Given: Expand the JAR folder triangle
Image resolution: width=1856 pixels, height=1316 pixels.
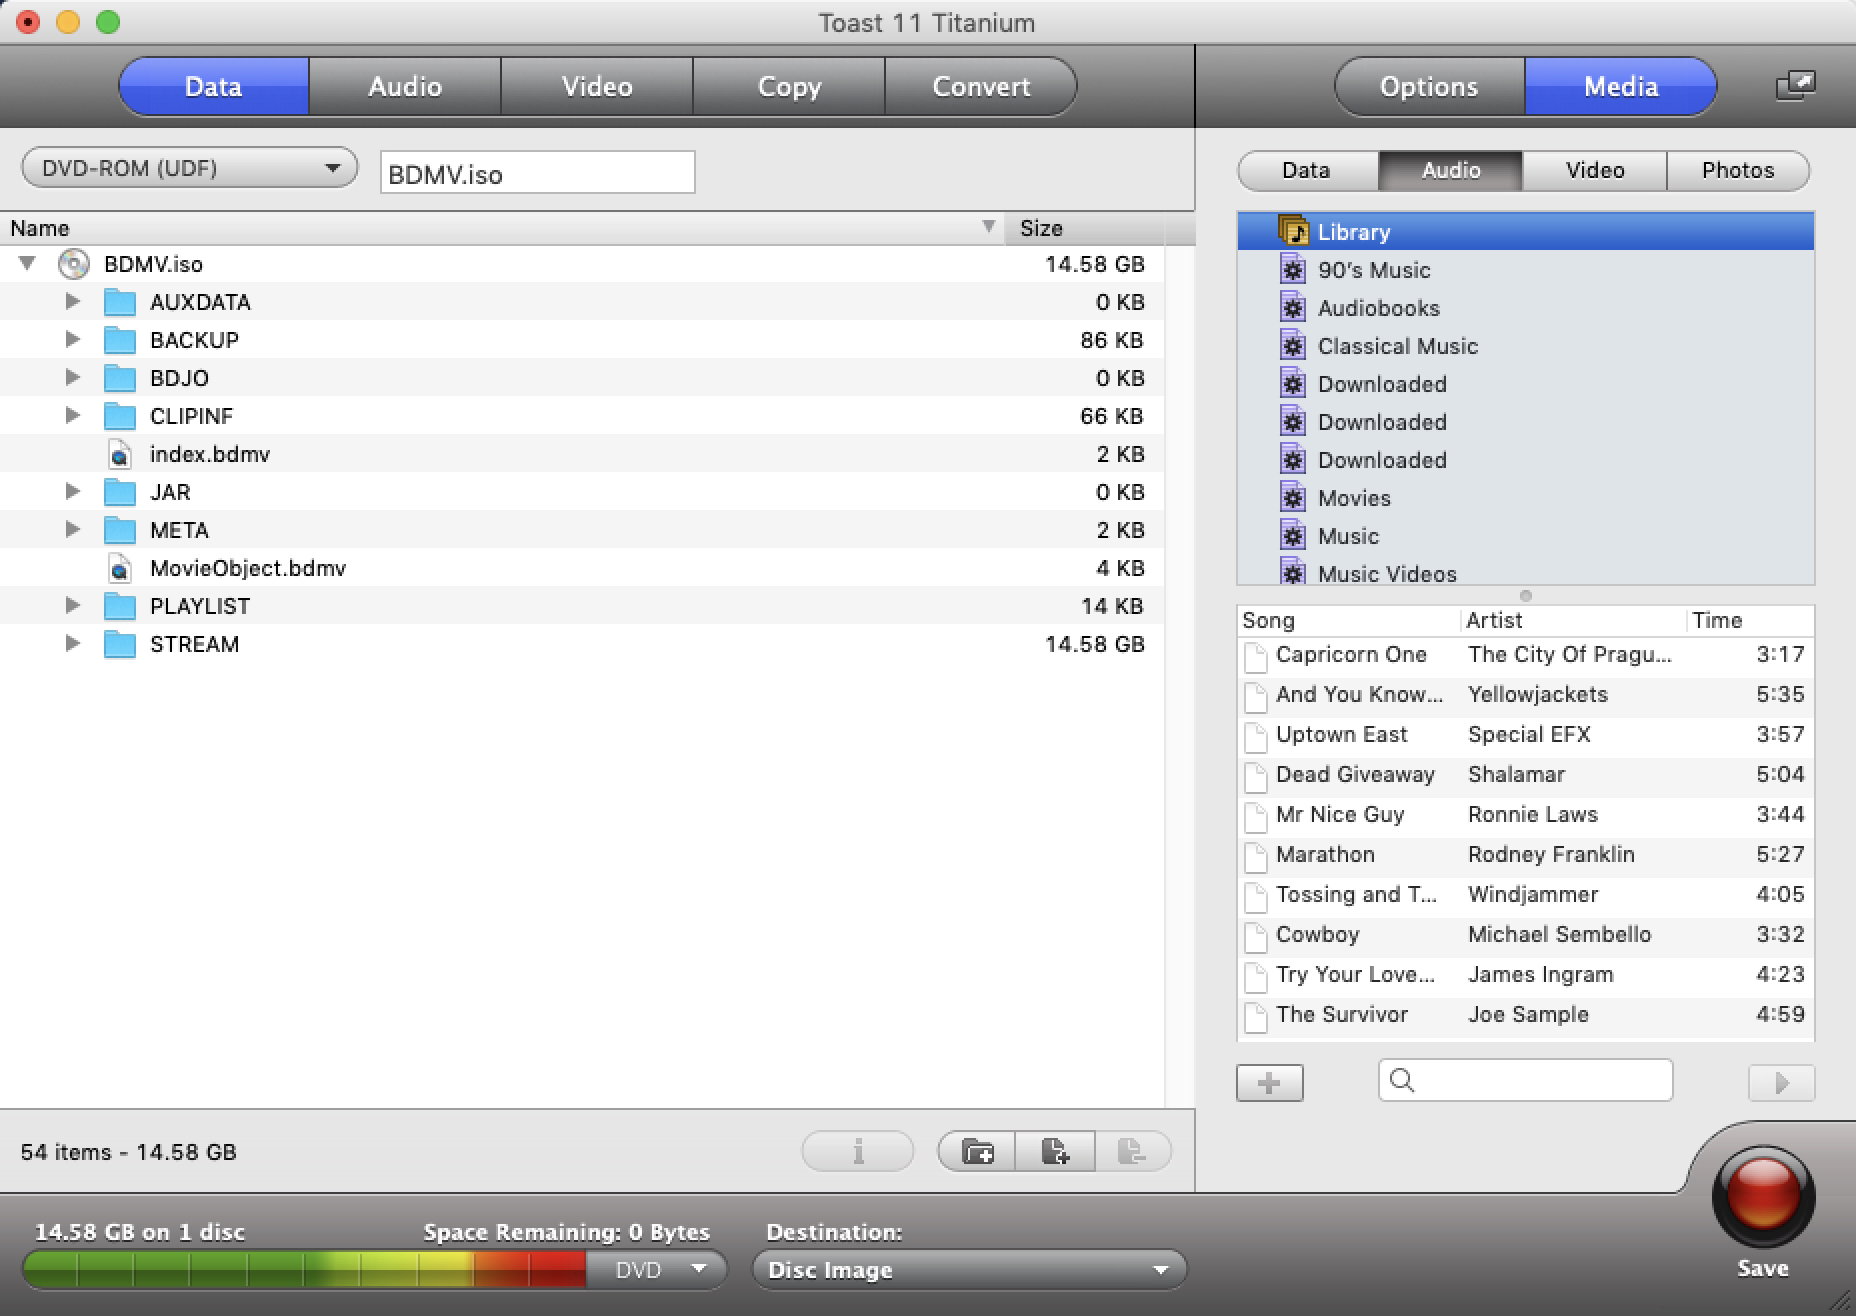Looking at the screenshot, I should [72, 491].
